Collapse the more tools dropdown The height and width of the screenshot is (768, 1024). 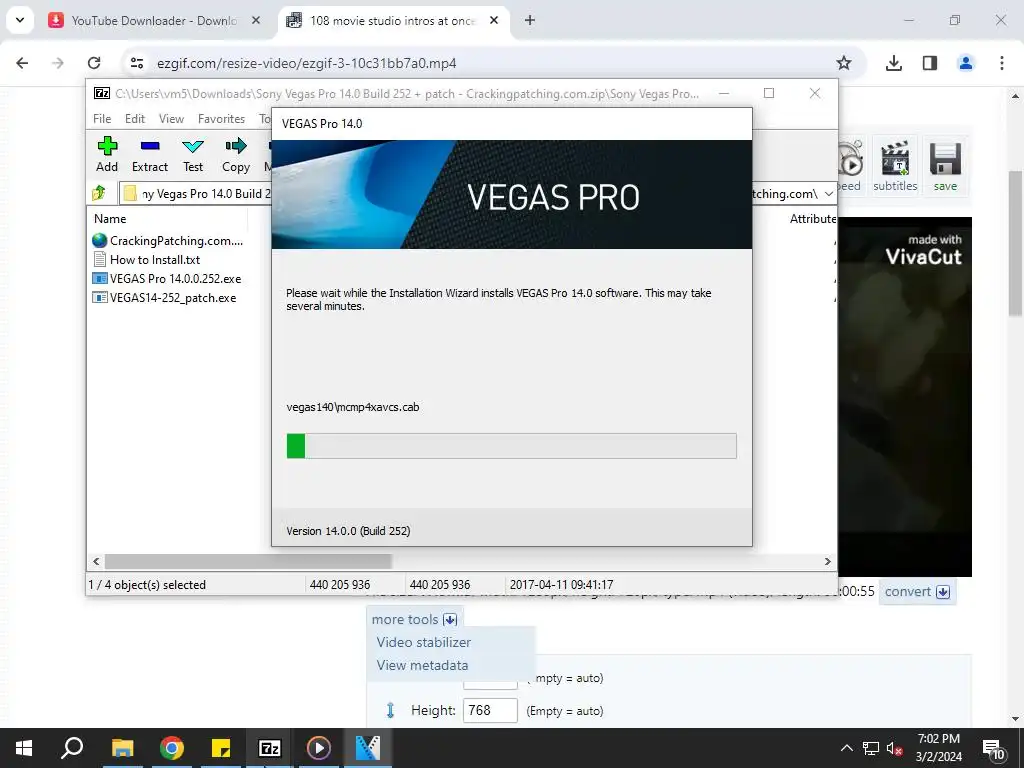coord(415,619)
